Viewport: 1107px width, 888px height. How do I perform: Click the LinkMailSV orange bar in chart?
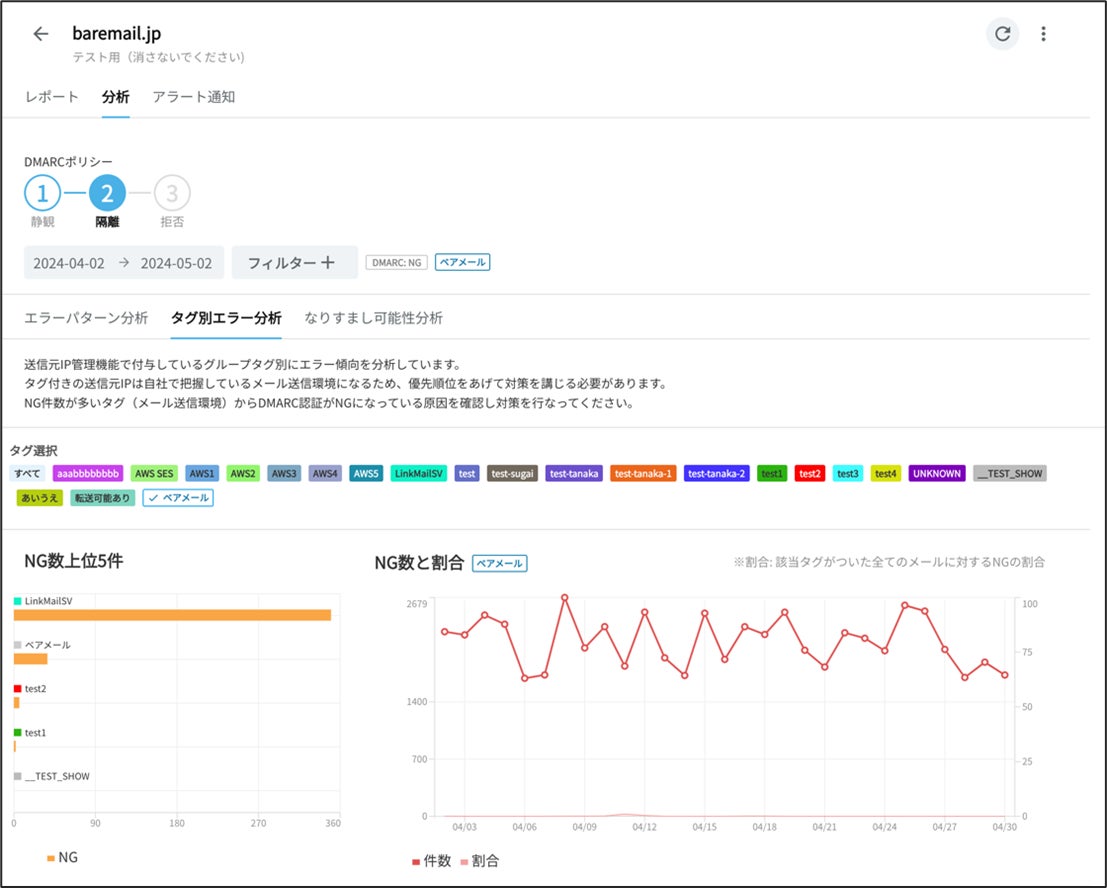pyautogui.click(x=172, y=615)
